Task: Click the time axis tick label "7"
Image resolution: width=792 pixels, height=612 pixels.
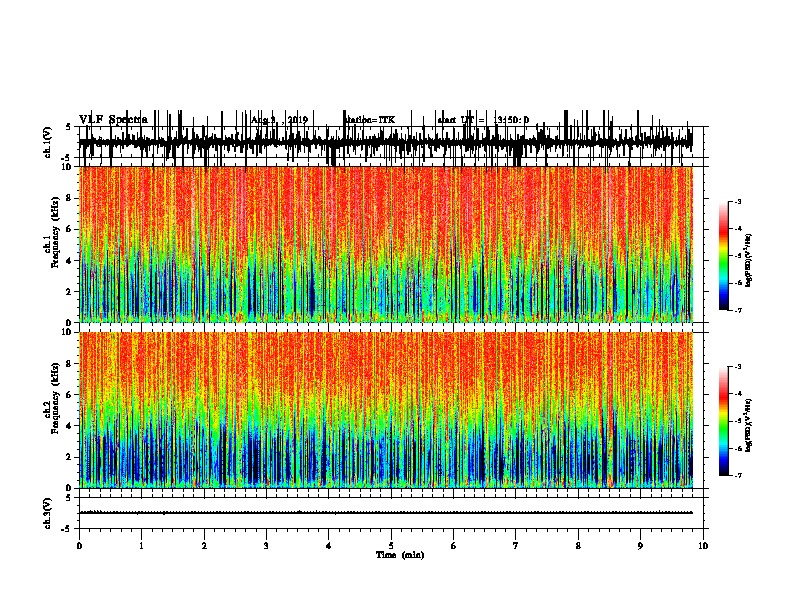Action: [x=516, y=546]
